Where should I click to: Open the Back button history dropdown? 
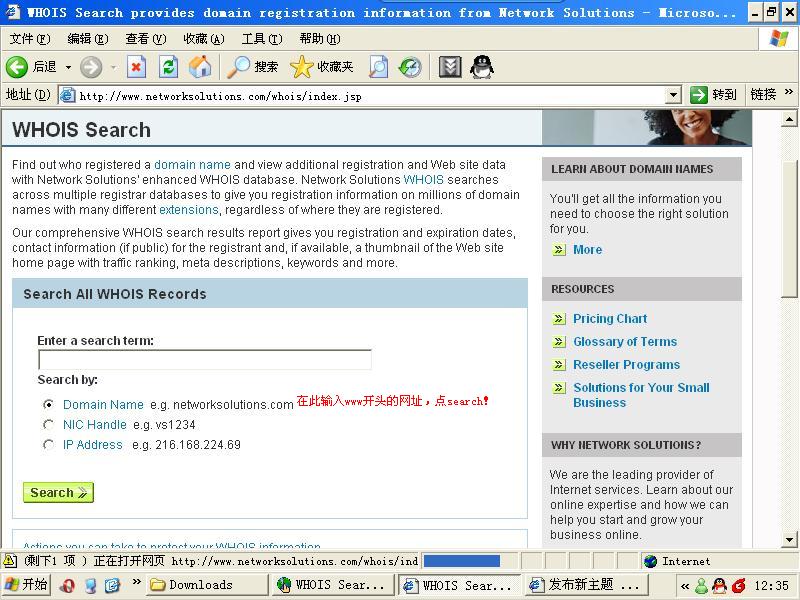coord(68,67)
